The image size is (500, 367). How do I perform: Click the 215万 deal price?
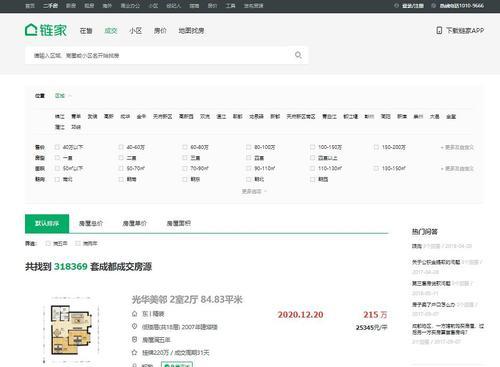375,315
